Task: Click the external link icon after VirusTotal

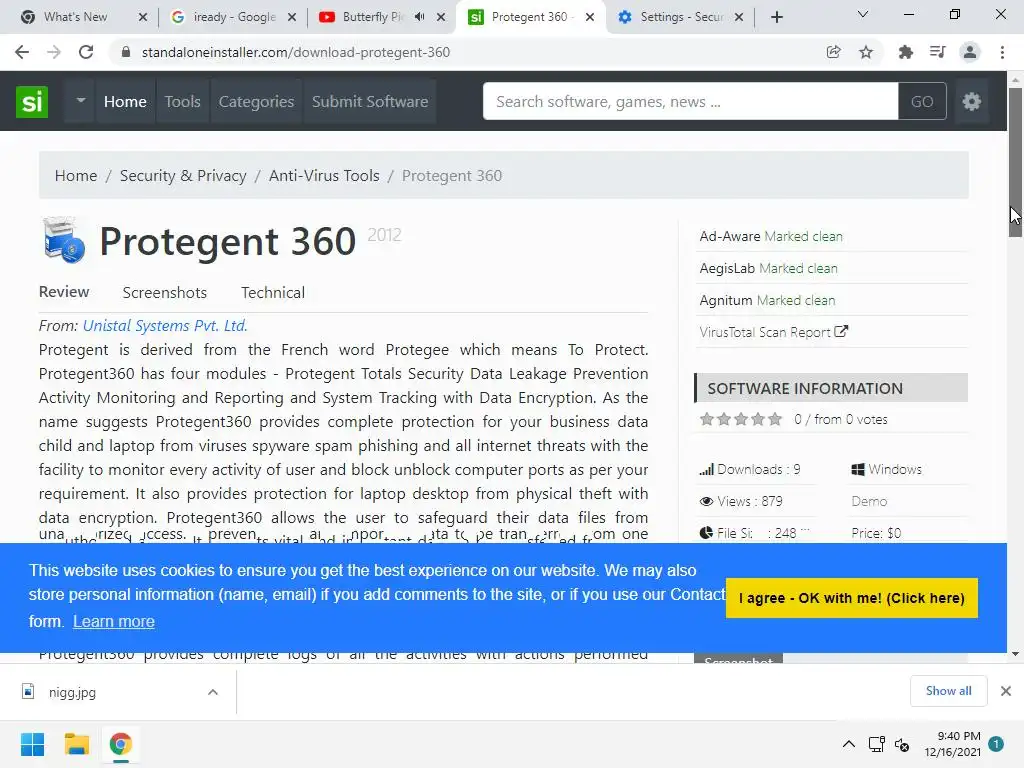Action: coord(841,331)
